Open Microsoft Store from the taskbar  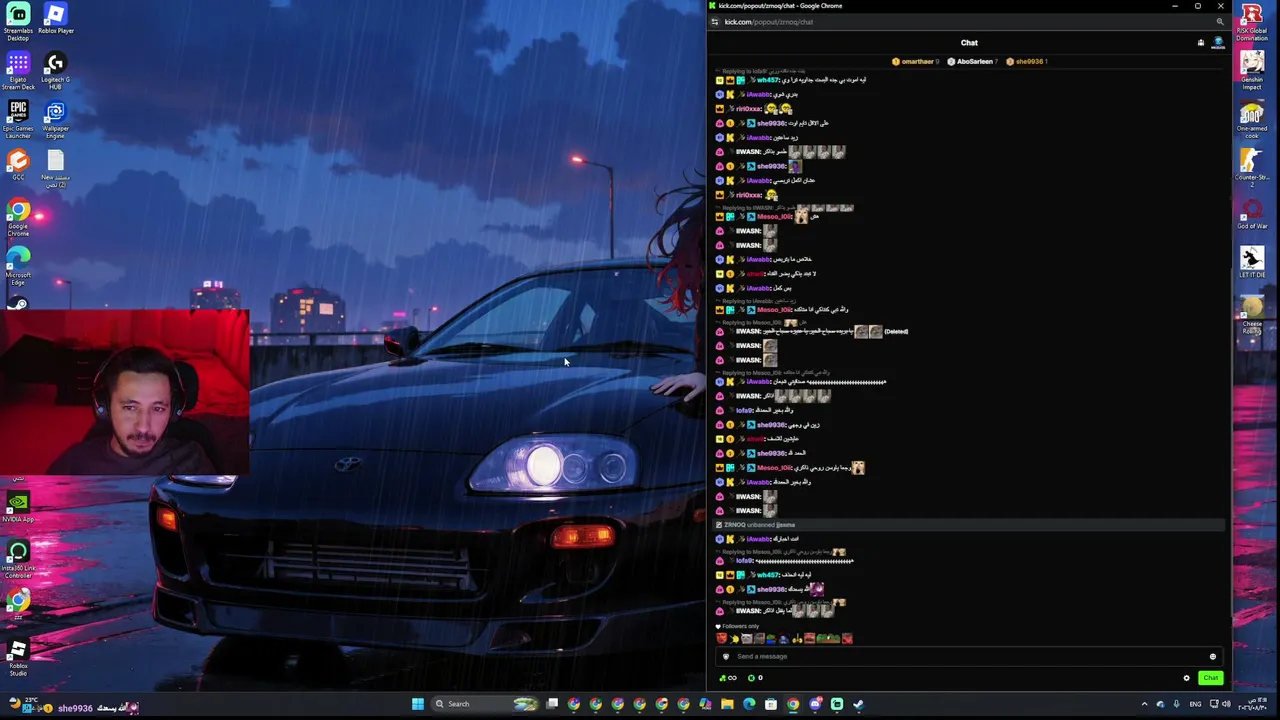(x=771, y=704)
